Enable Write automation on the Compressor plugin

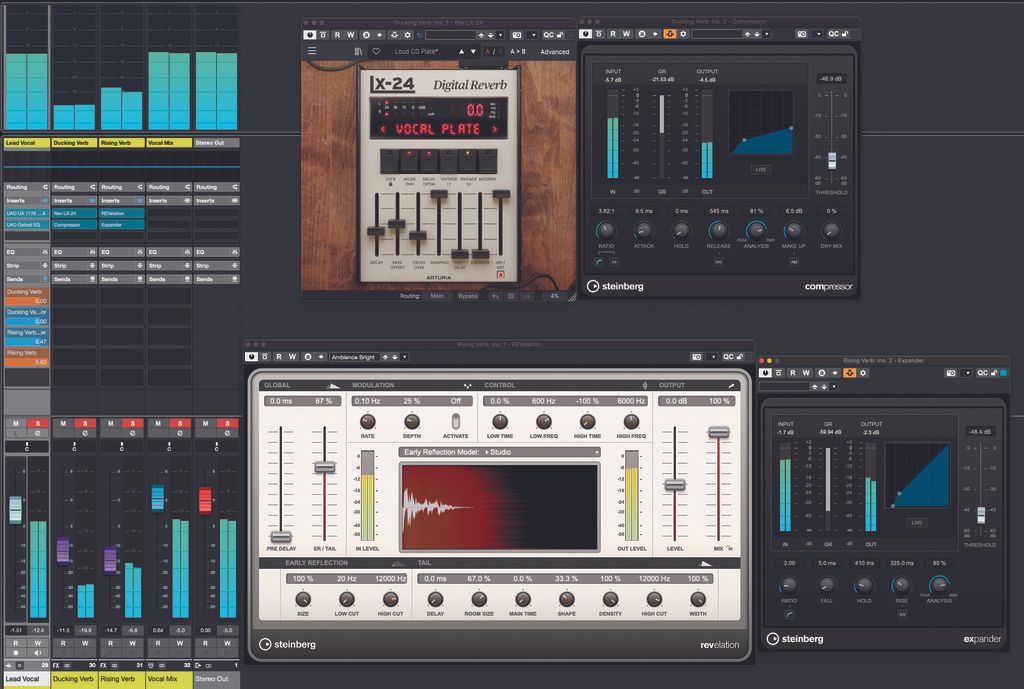click(x=625, y=34)
